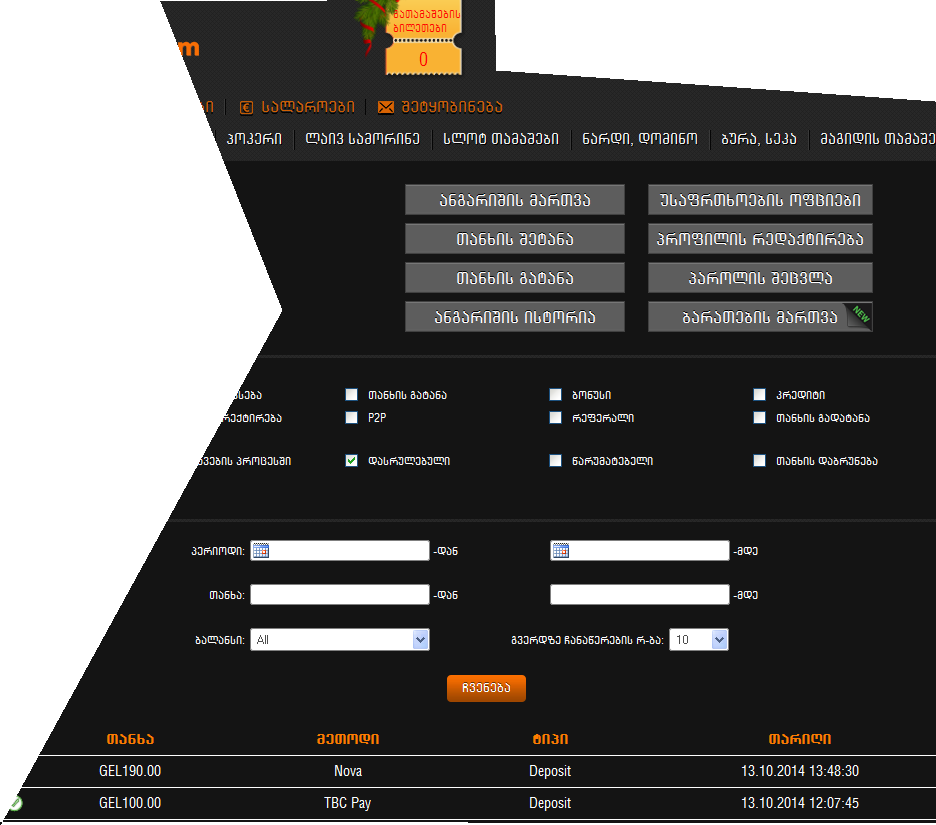
Task: Click the თანხა column header
Action: 130,738
